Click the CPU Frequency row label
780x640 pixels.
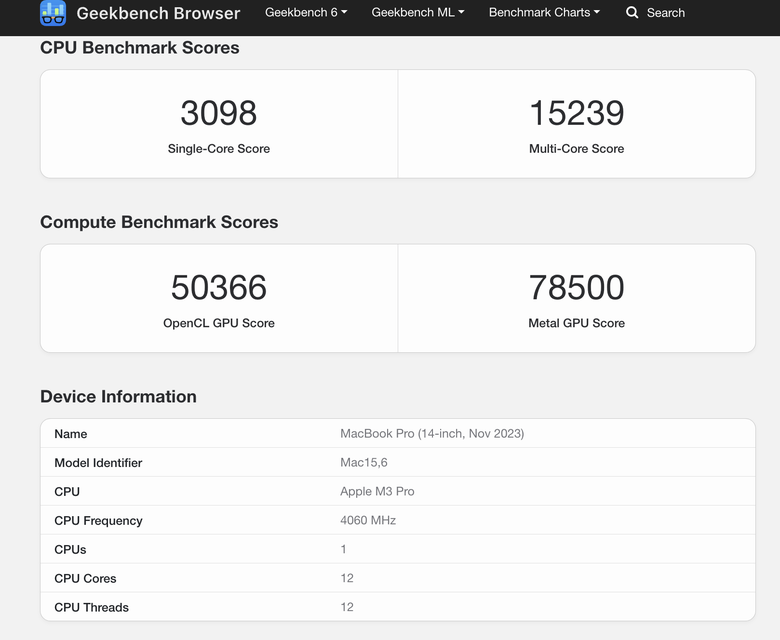coord(98,521)
